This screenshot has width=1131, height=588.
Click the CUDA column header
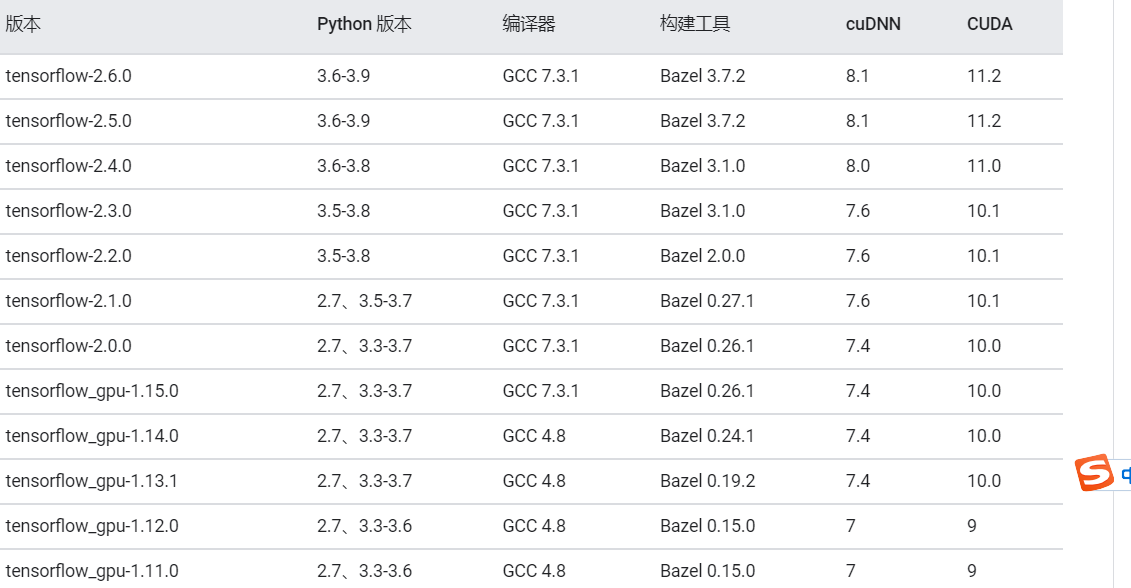click(990, 24)
